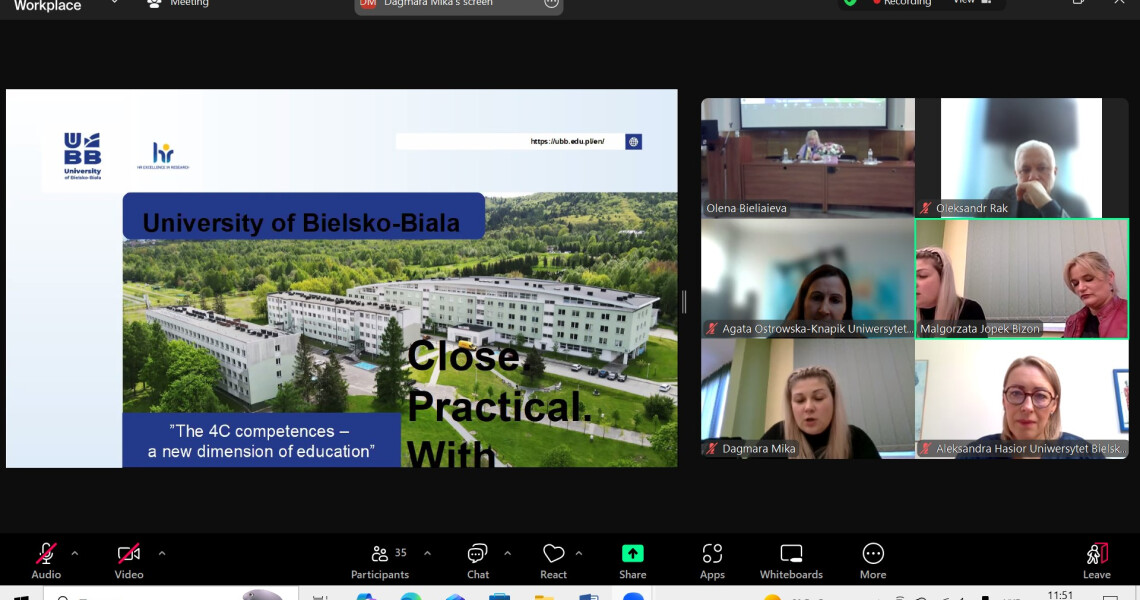Expand the arrow next to Participants
Screen dimensions: 1140x600
[428, 553]
